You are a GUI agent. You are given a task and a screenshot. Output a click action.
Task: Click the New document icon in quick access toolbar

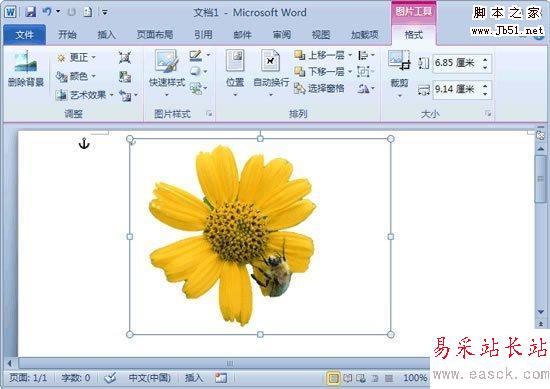pyautogui.click(x=87, y=12)
